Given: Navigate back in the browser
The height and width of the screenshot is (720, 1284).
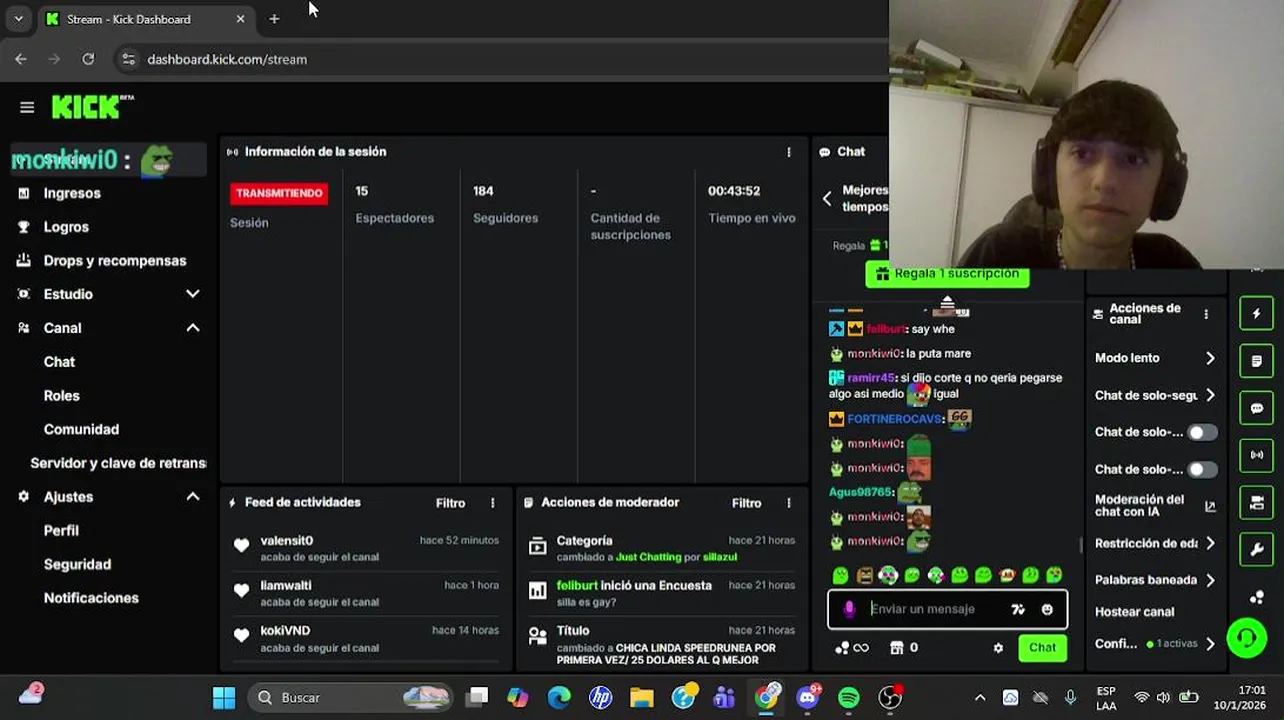Looking at the screenshot, I should [21, 59].
